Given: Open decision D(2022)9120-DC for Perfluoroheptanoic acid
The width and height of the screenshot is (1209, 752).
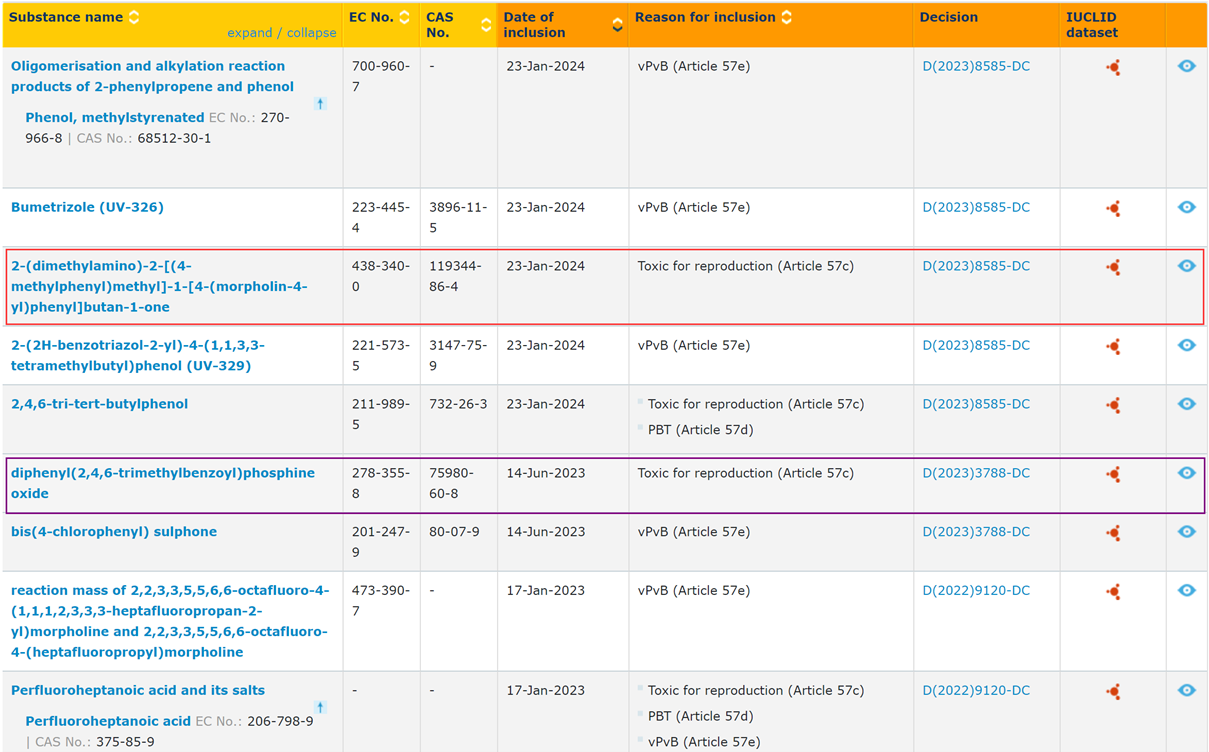Looking at the screenshot, I should pyautogui.click(x=976, y=690).
